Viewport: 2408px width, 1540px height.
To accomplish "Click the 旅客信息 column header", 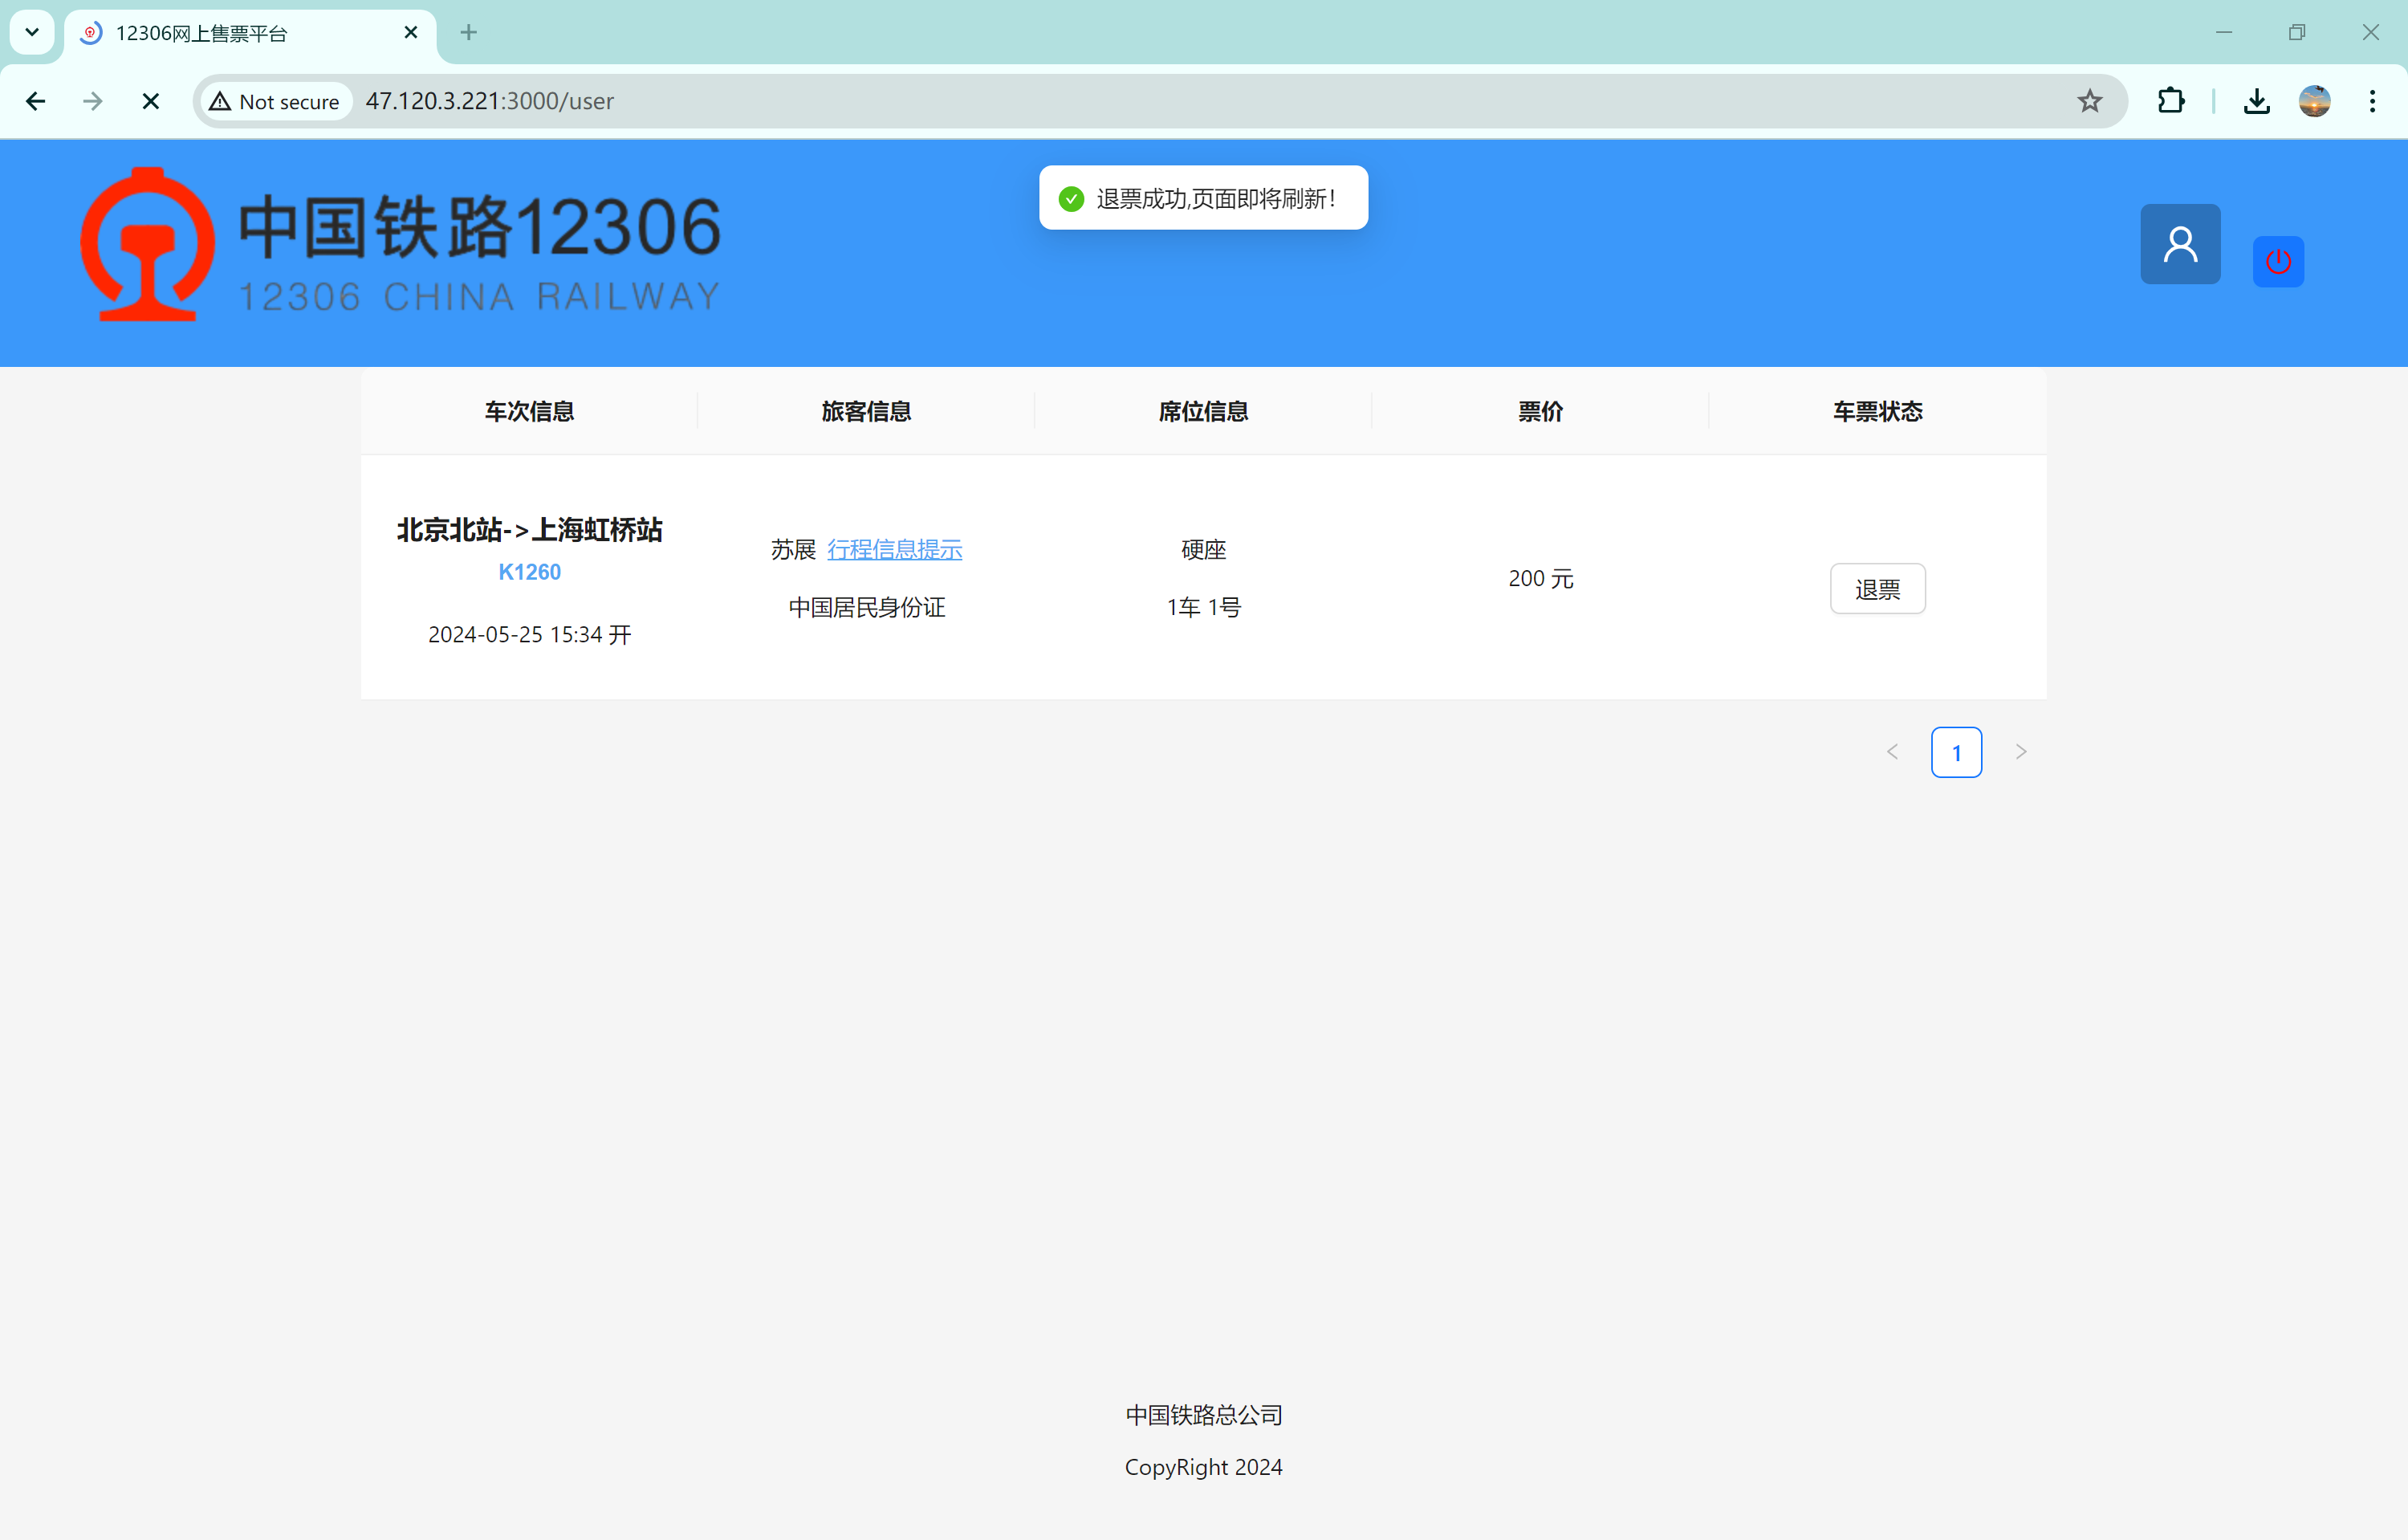I will click(867, 411).
